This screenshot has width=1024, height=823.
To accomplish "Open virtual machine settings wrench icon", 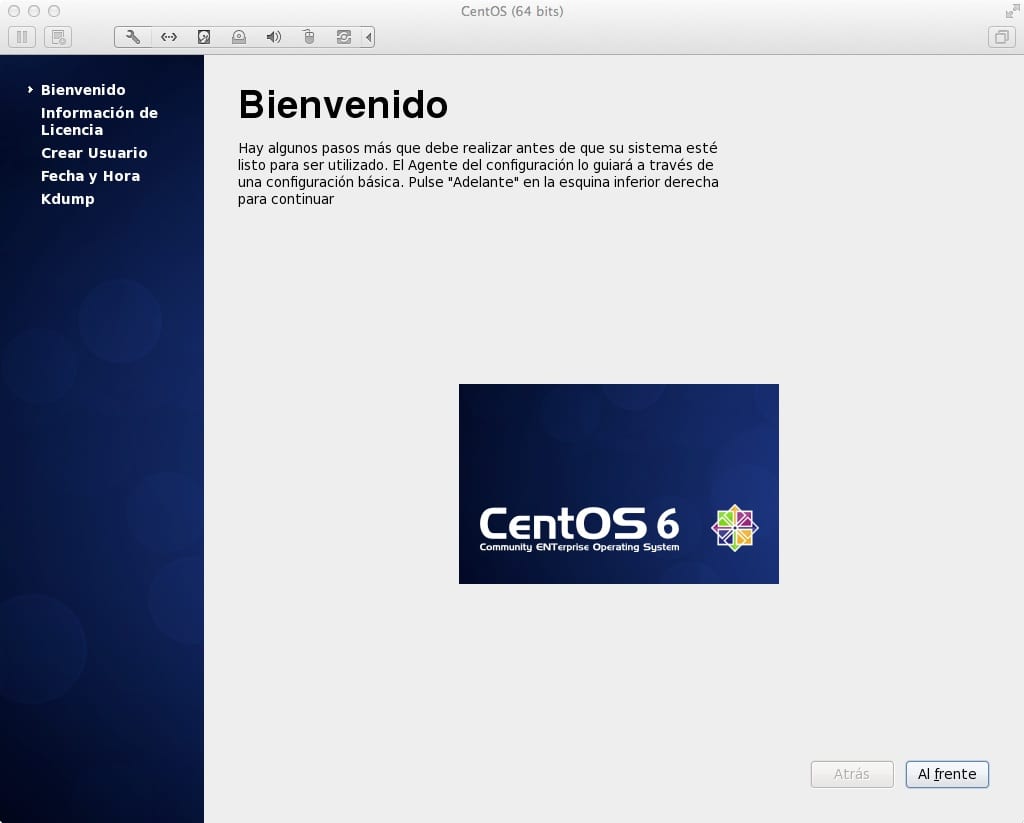I will point(133,37).
